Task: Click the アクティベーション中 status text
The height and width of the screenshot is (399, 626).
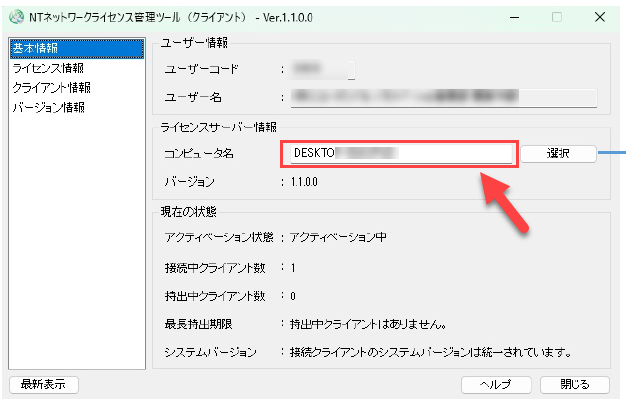Action: [338, 237]
